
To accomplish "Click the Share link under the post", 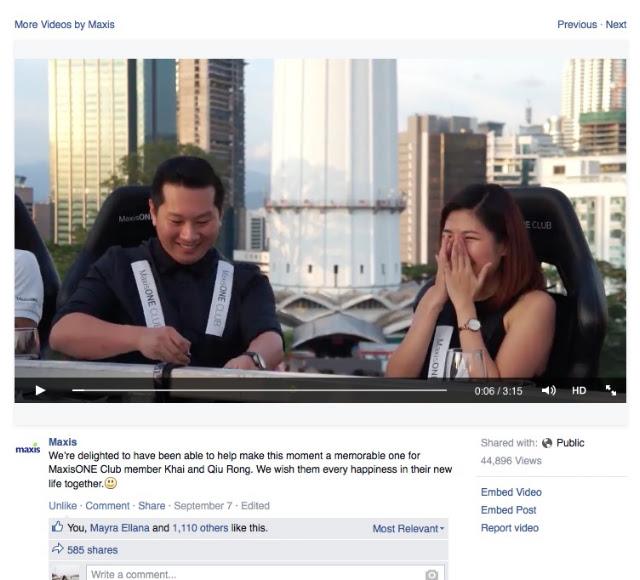I will click(151, 506).
